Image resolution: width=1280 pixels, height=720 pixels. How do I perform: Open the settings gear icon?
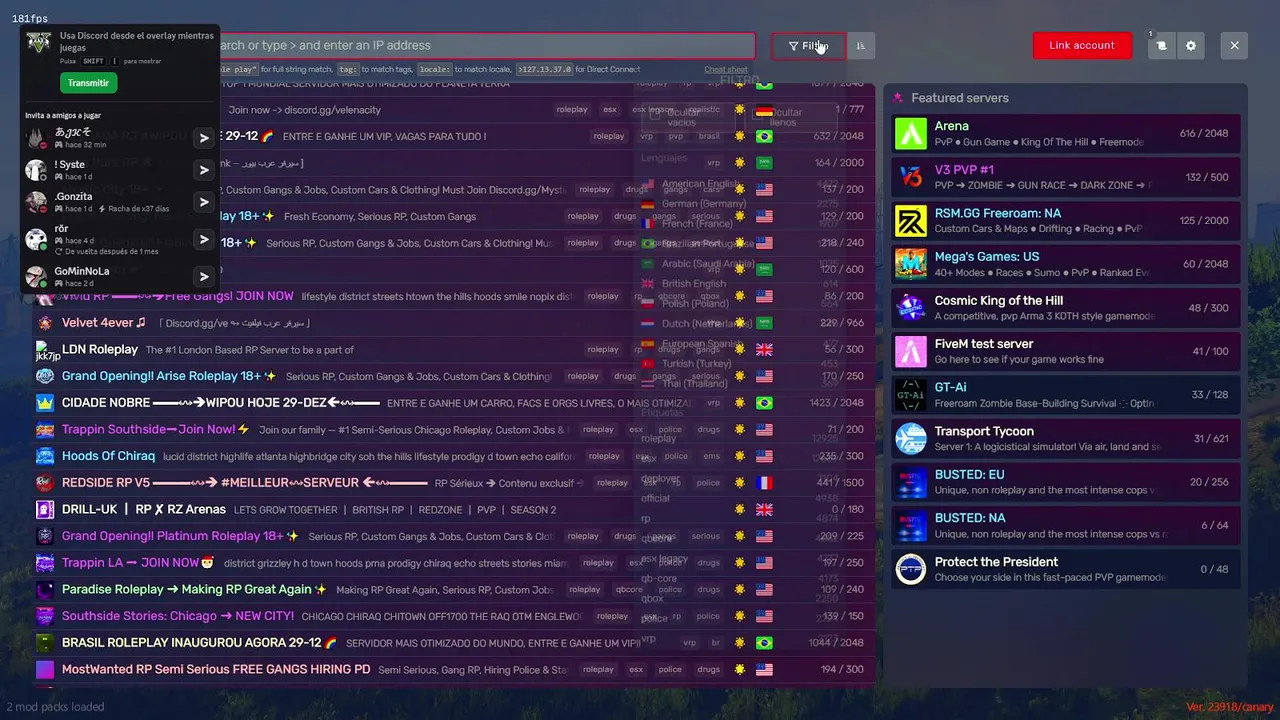point(1190,45)
